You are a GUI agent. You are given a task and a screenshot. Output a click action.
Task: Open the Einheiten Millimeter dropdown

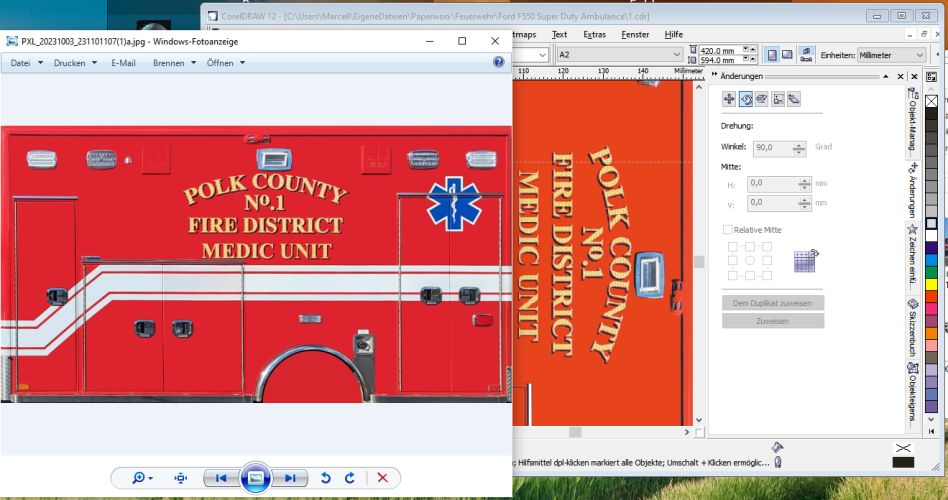coord(920,55)
